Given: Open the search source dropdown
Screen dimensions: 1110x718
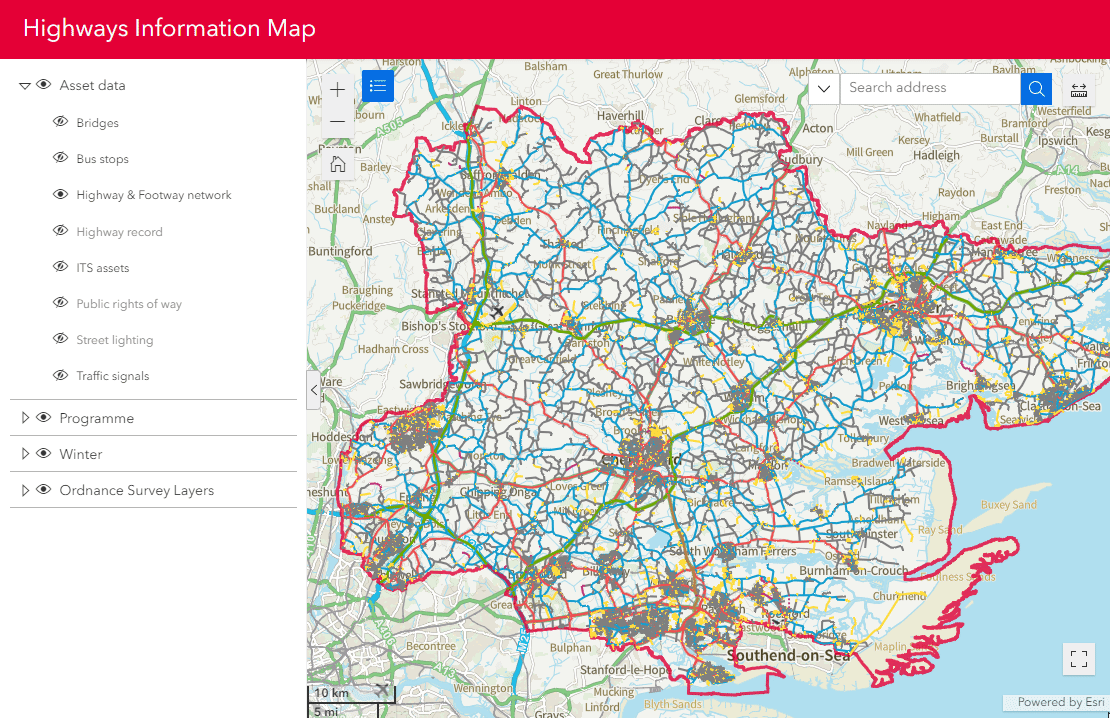Looking at the screenshot, I should coord(824,88).
